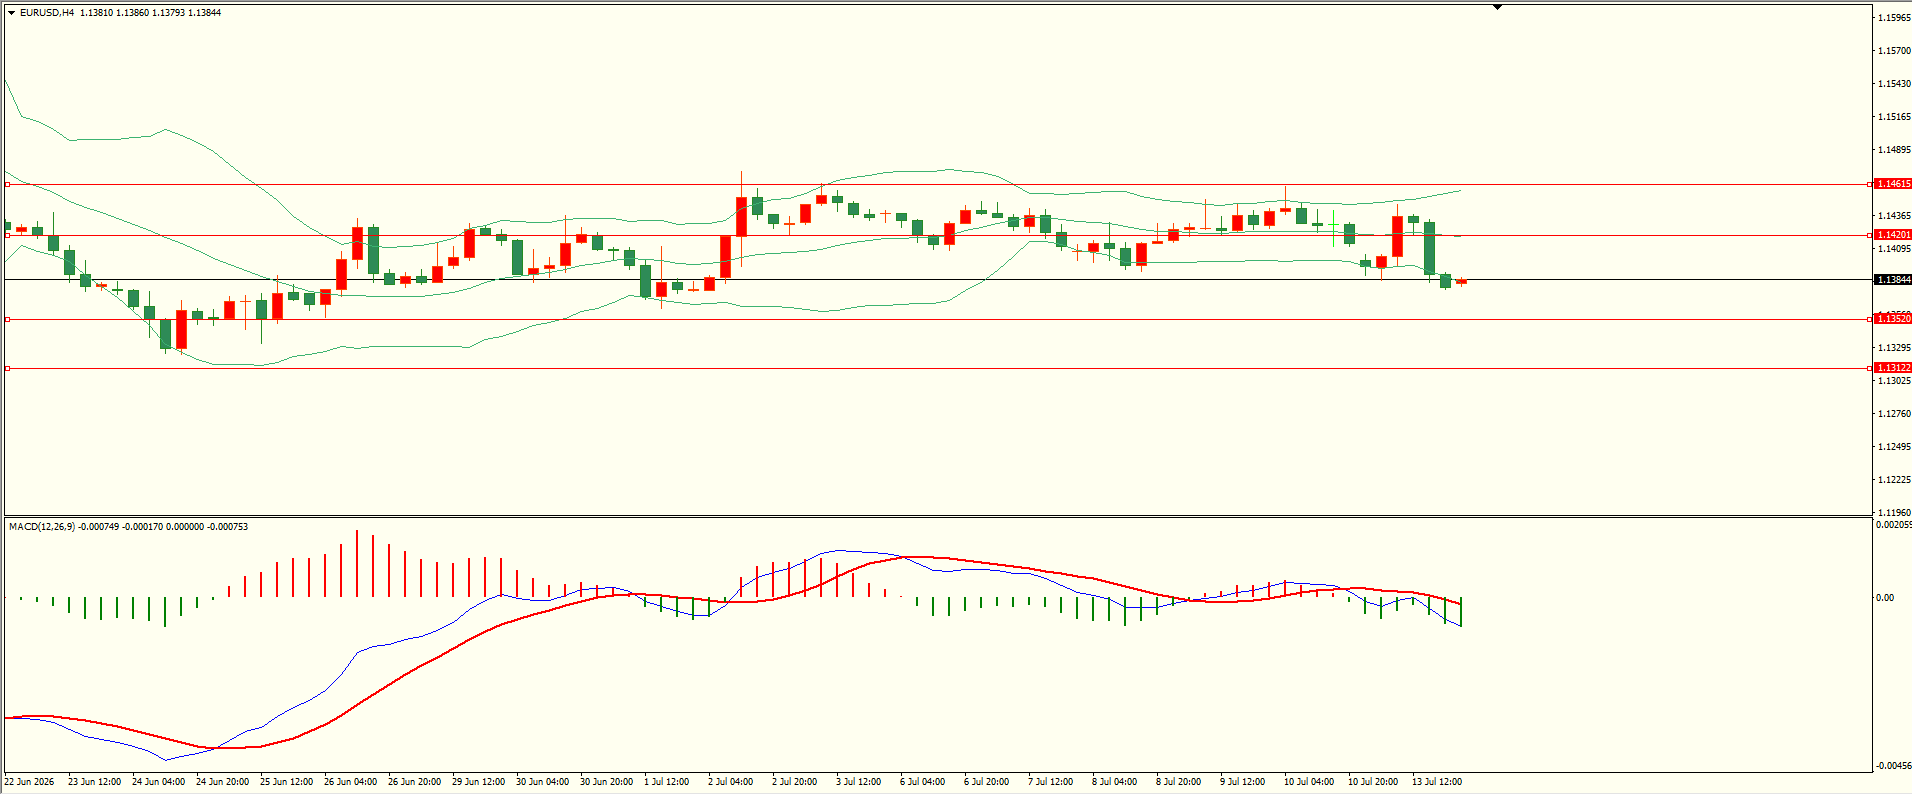Select the 1.13520 price label tag
This screenshot has height=795, width=1912.
tap(1892, 319)
